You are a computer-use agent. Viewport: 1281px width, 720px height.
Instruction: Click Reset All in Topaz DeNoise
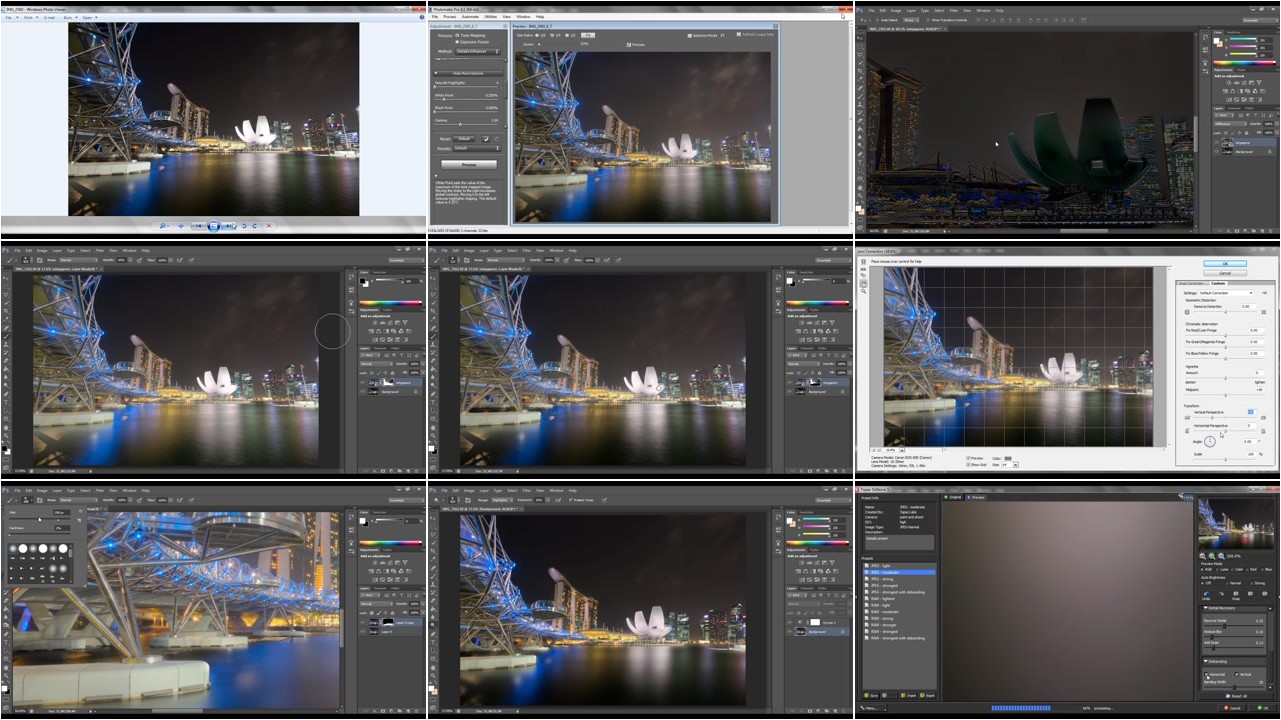click(1236, 696)
